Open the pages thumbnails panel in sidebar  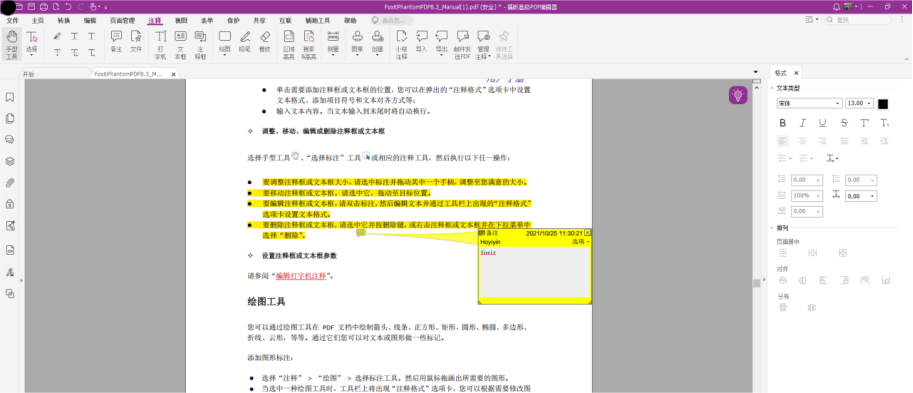(10, 118)
